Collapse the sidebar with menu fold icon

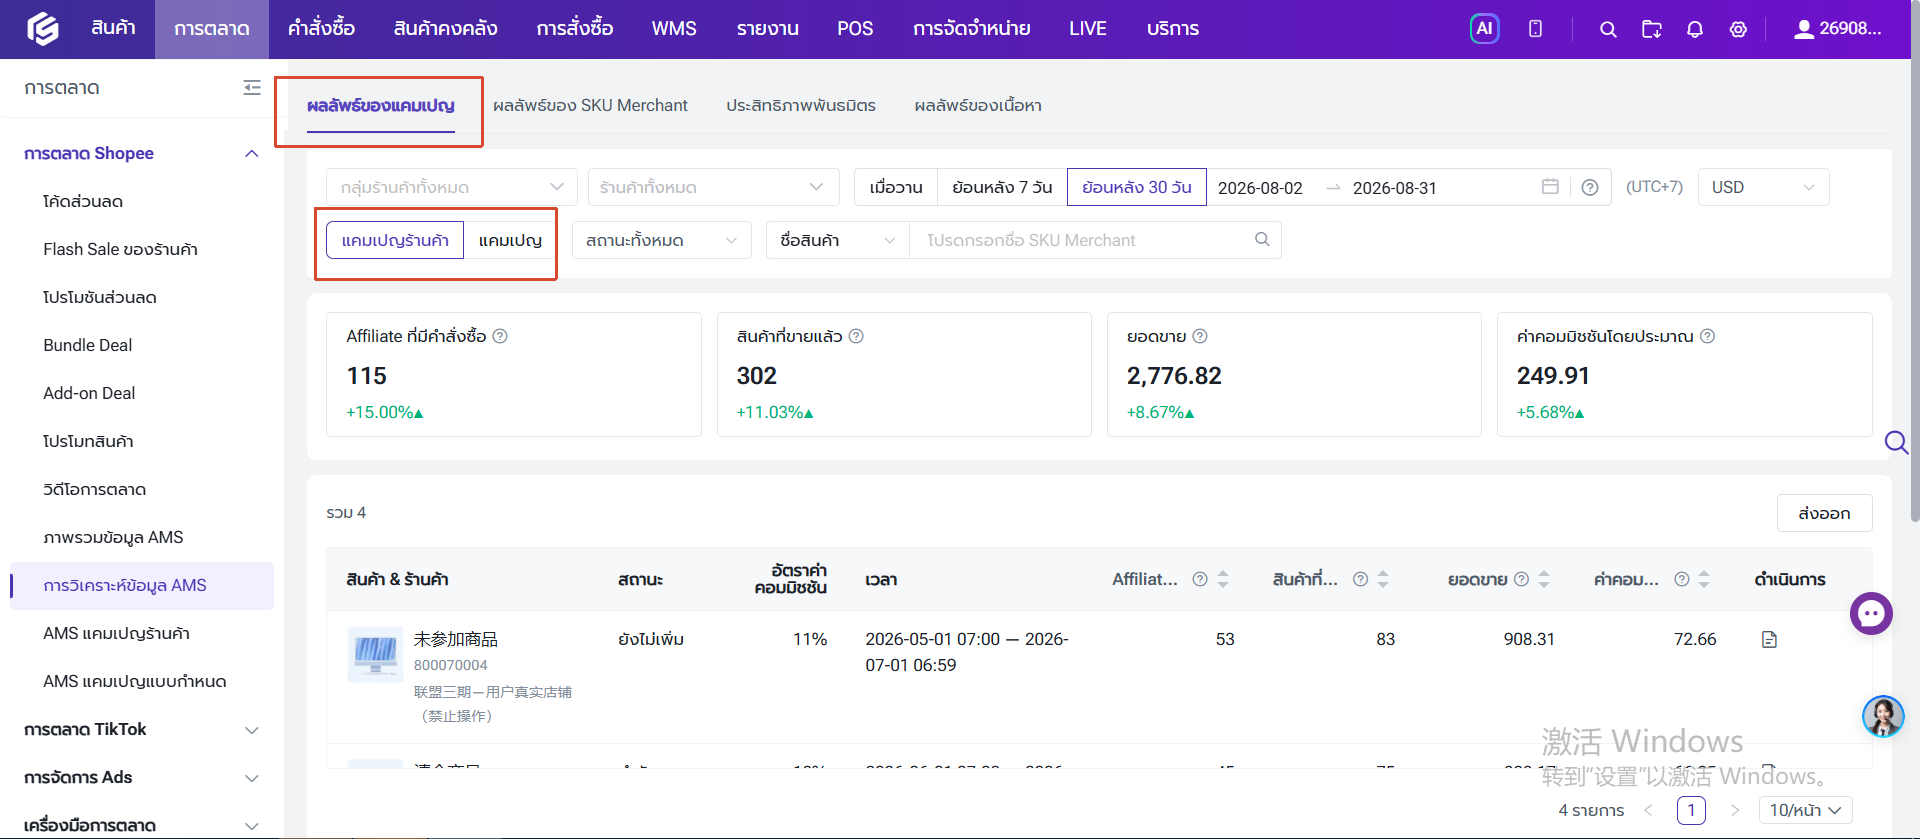point(252,88)
